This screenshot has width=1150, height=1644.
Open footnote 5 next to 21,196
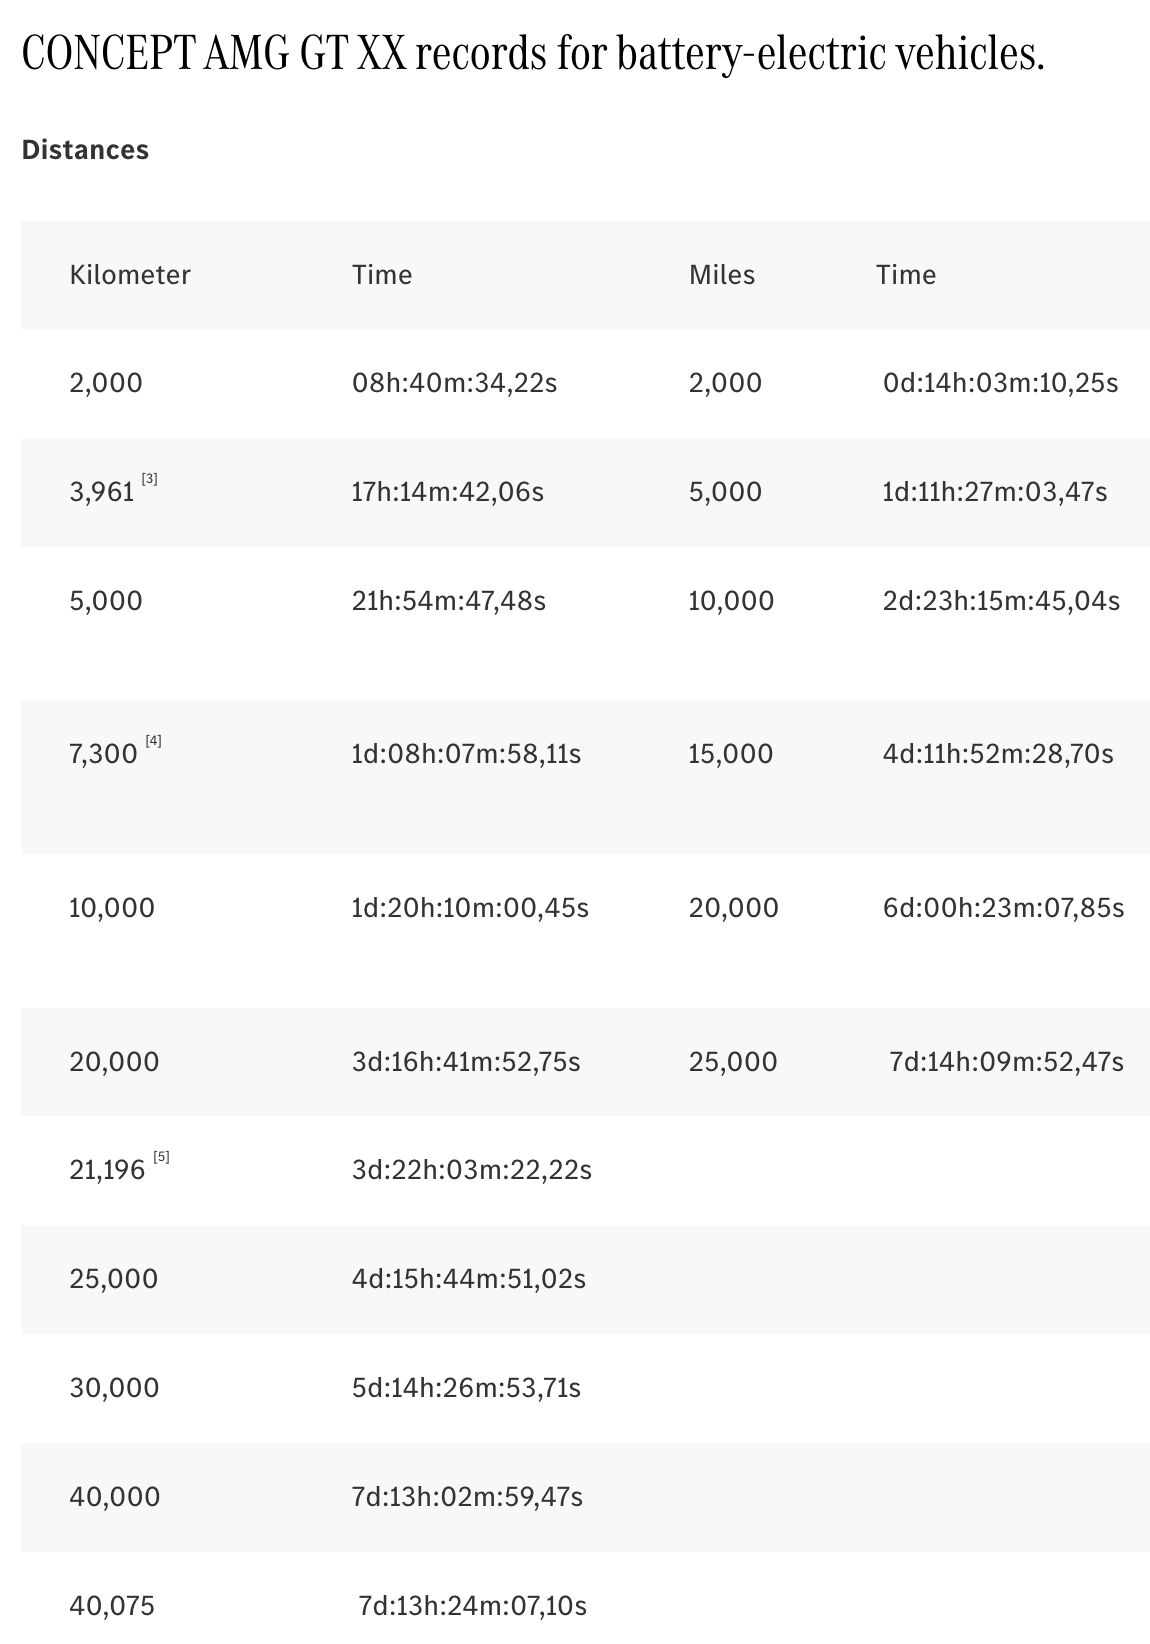click(x=161, y=1157)
